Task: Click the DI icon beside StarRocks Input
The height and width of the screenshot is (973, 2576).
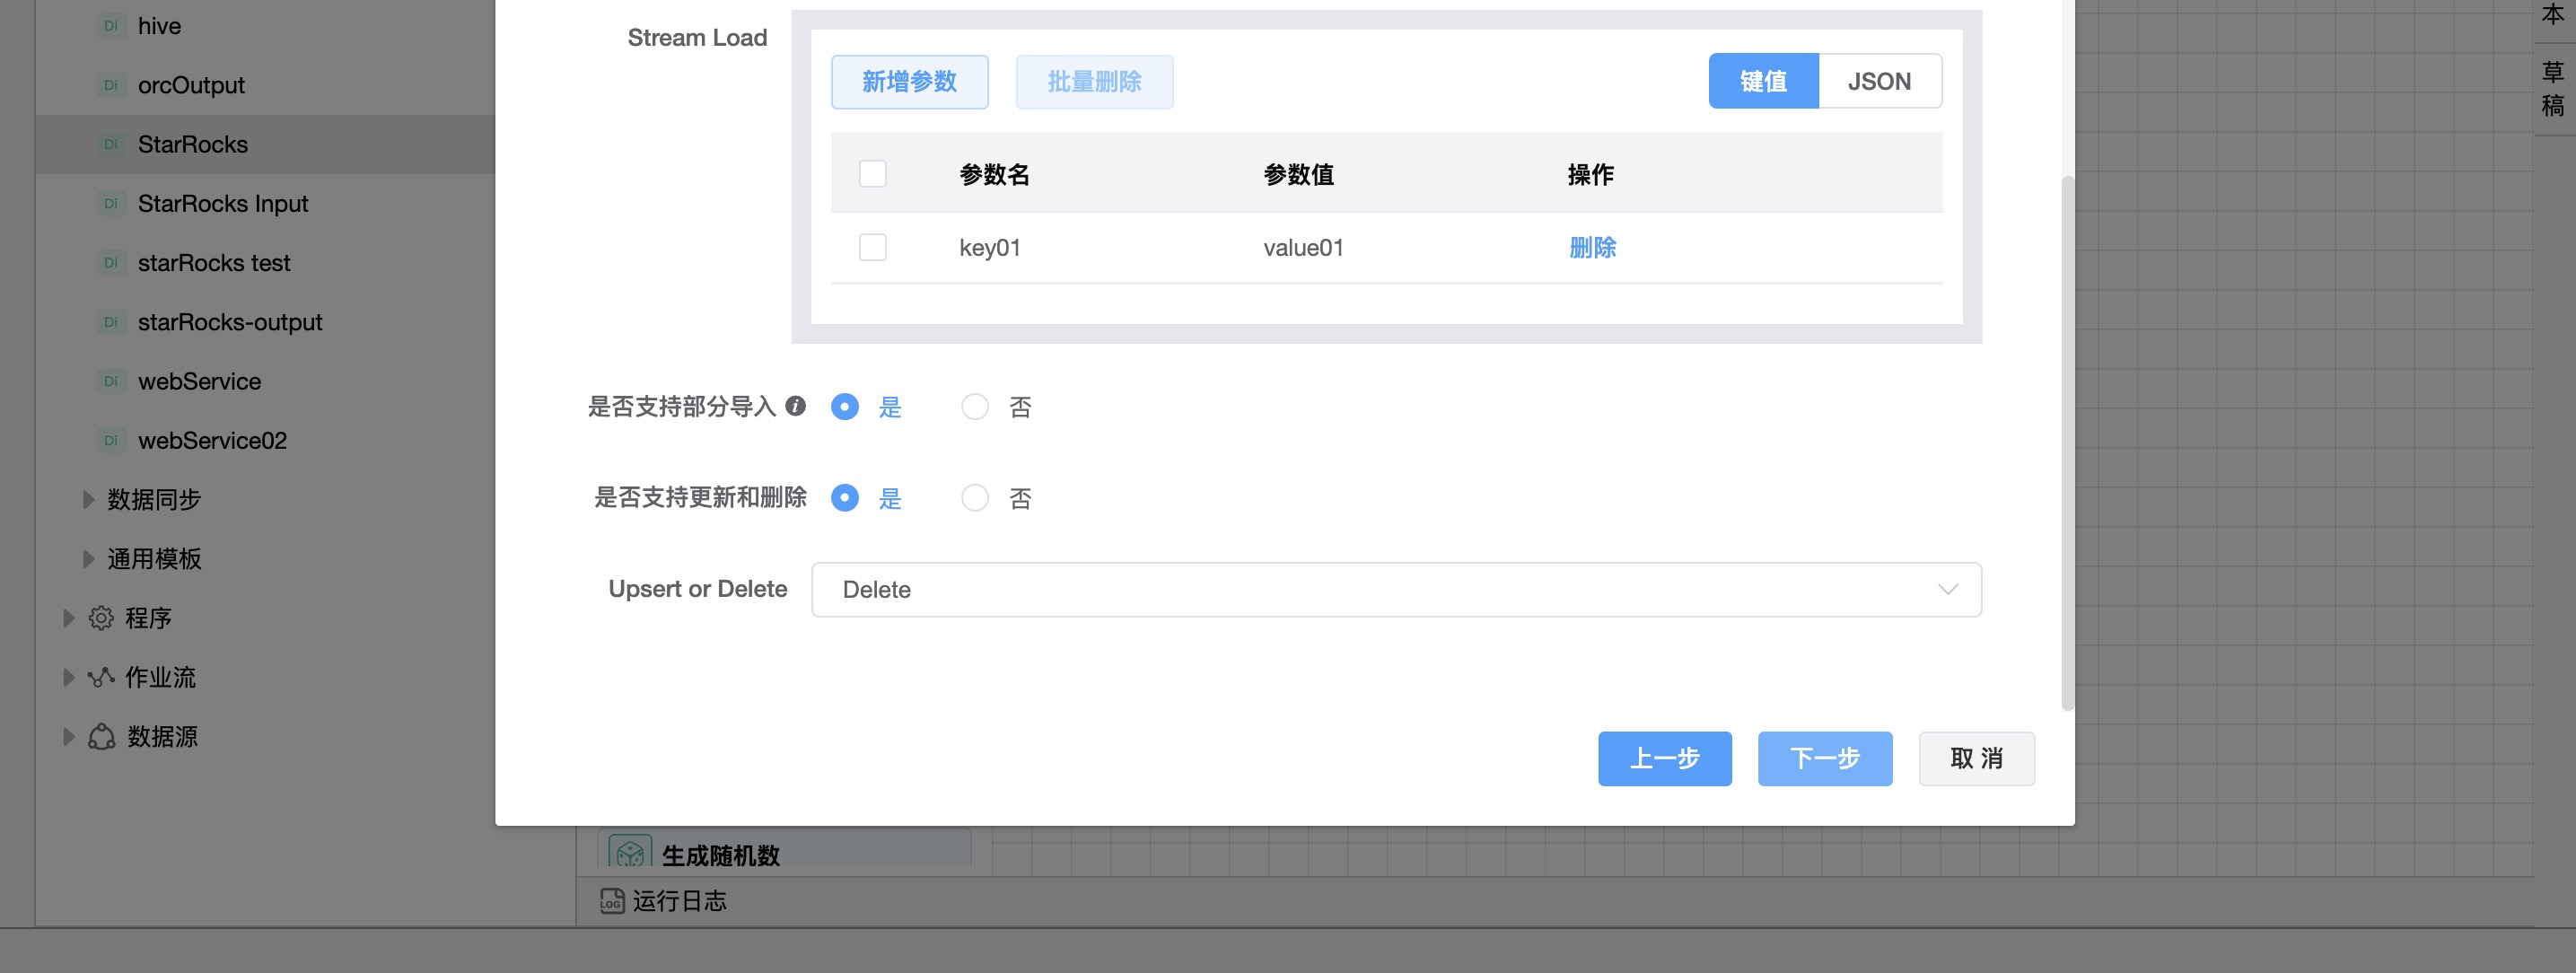Action: (x=111, y=204)
